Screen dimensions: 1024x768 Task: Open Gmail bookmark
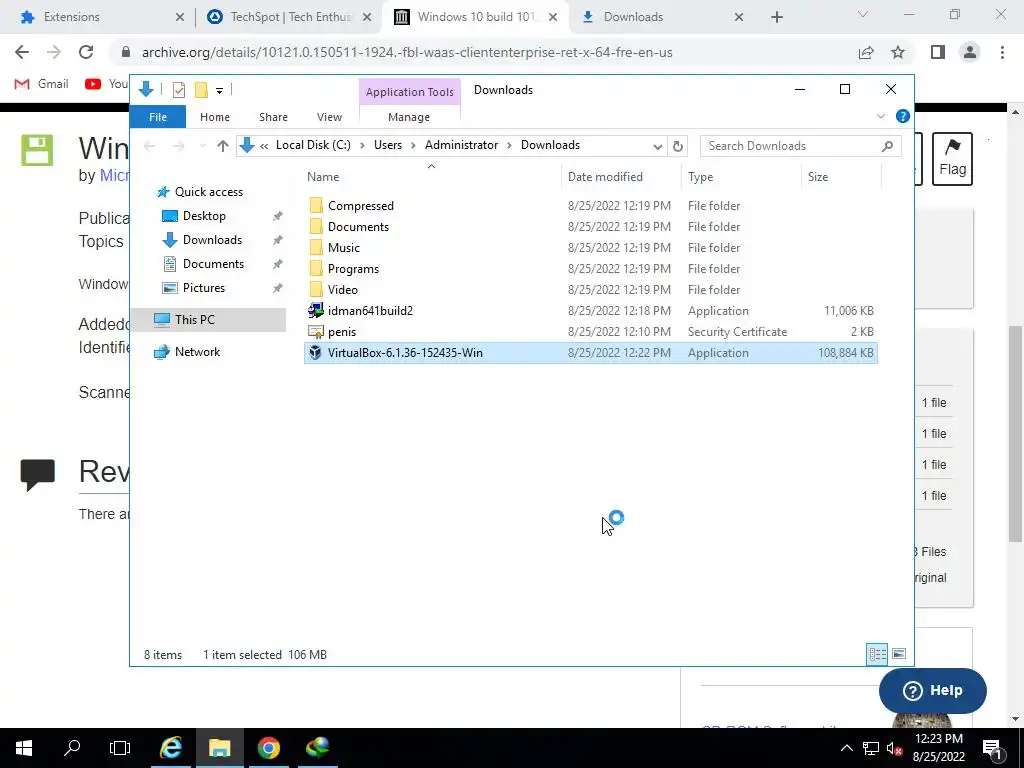click(x=41, y=84)
